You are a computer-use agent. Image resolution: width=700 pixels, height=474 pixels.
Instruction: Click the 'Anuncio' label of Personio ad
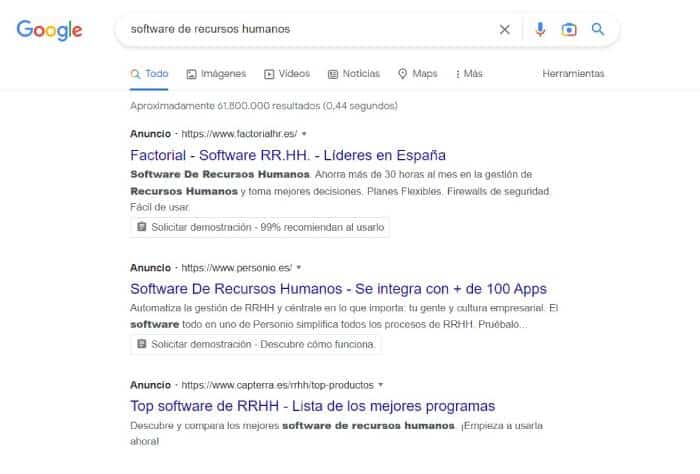tap(150, 267)
